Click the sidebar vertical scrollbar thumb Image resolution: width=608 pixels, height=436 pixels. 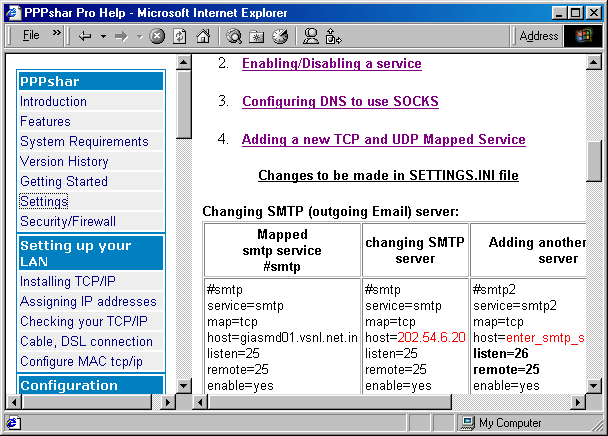pyautogui.click(x=183, y=104)
